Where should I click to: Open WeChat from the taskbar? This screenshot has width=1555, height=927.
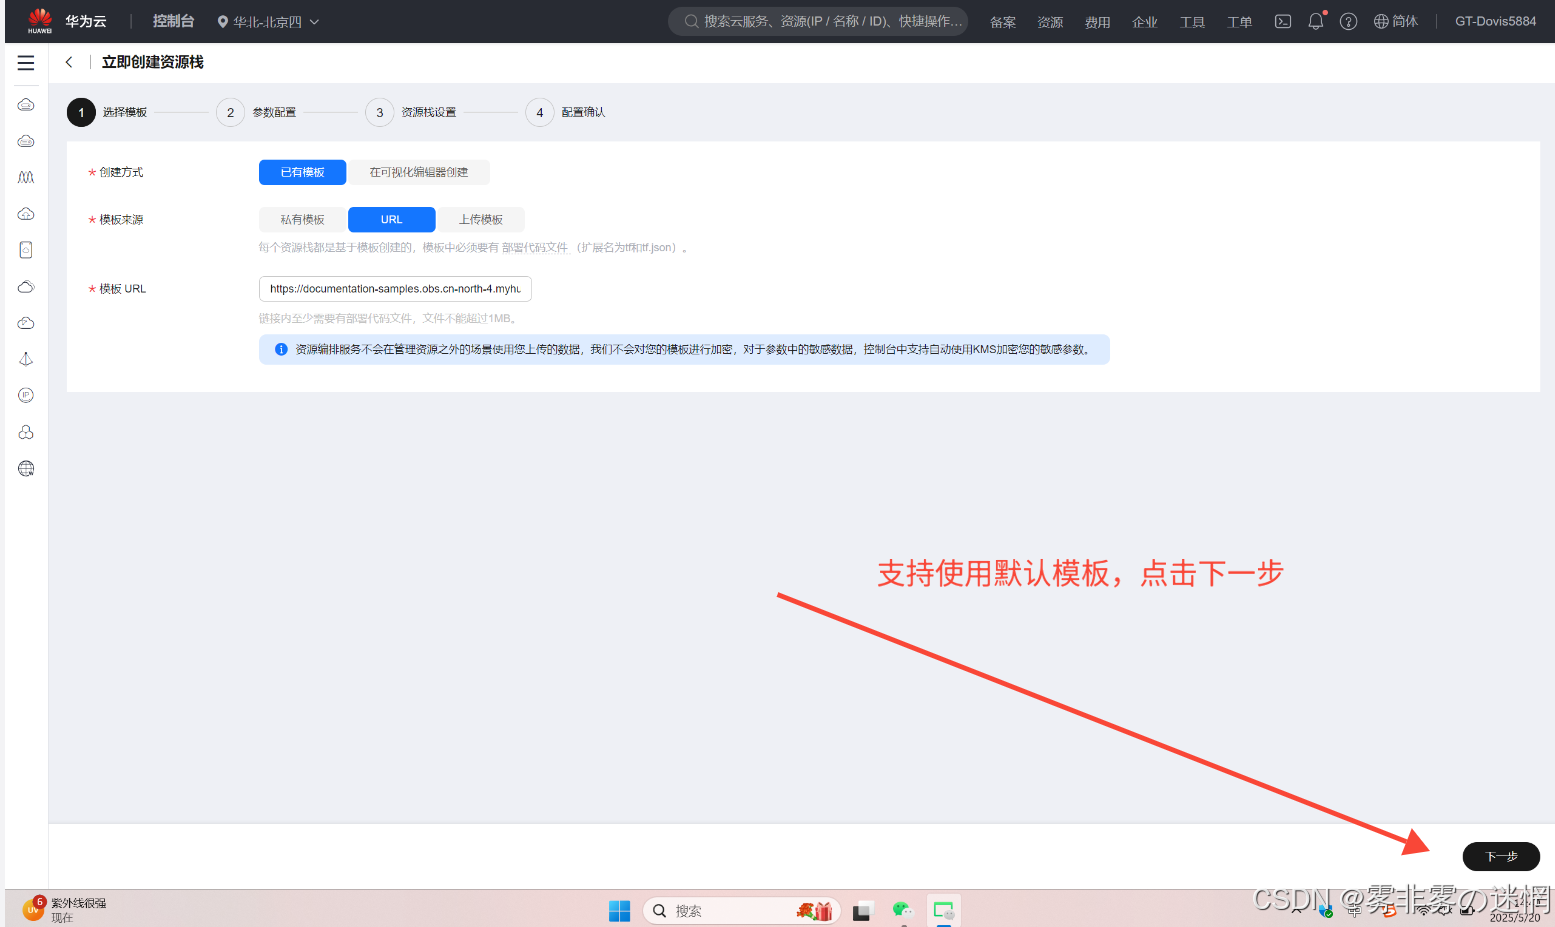point(903,910)
